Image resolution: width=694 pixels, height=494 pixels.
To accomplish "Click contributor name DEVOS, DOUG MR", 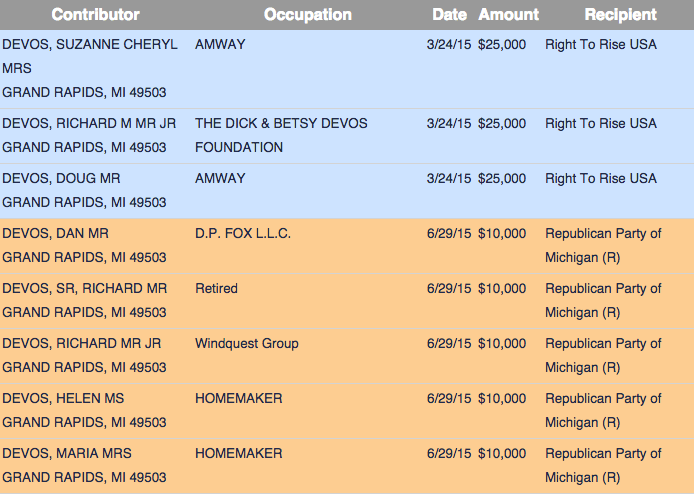I will click(61, 179).
